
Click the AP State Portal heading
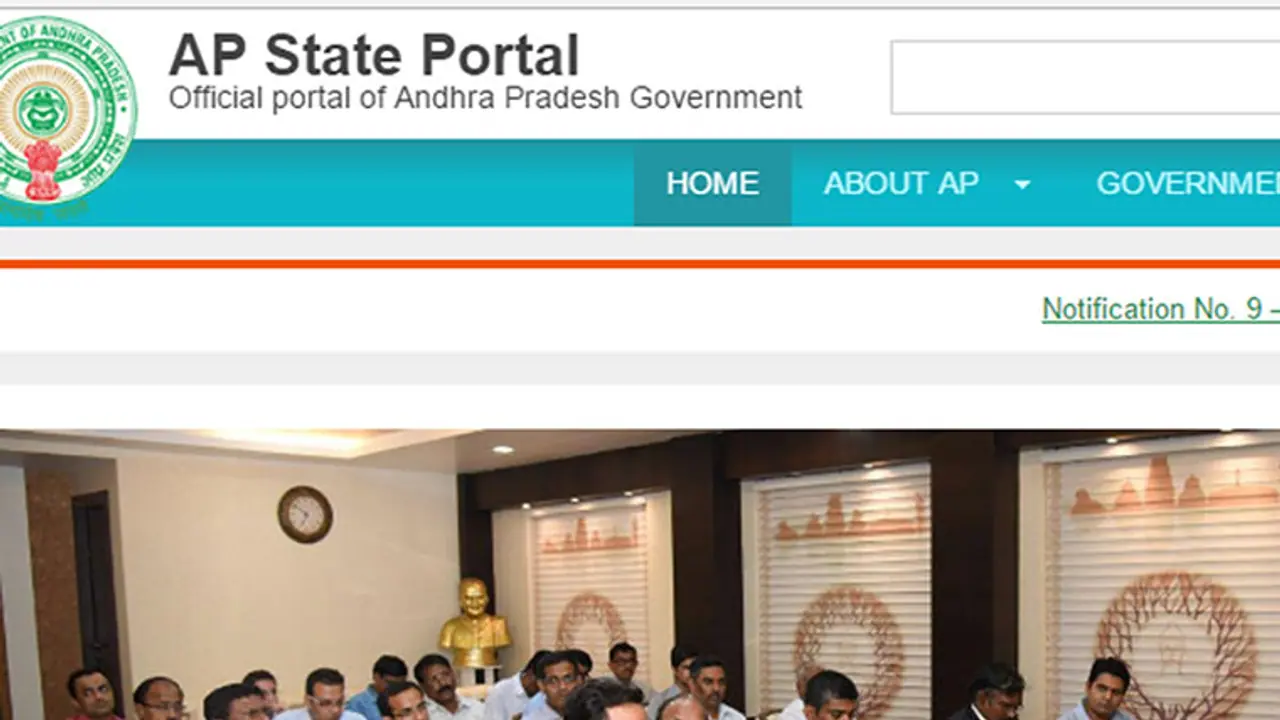374,55
